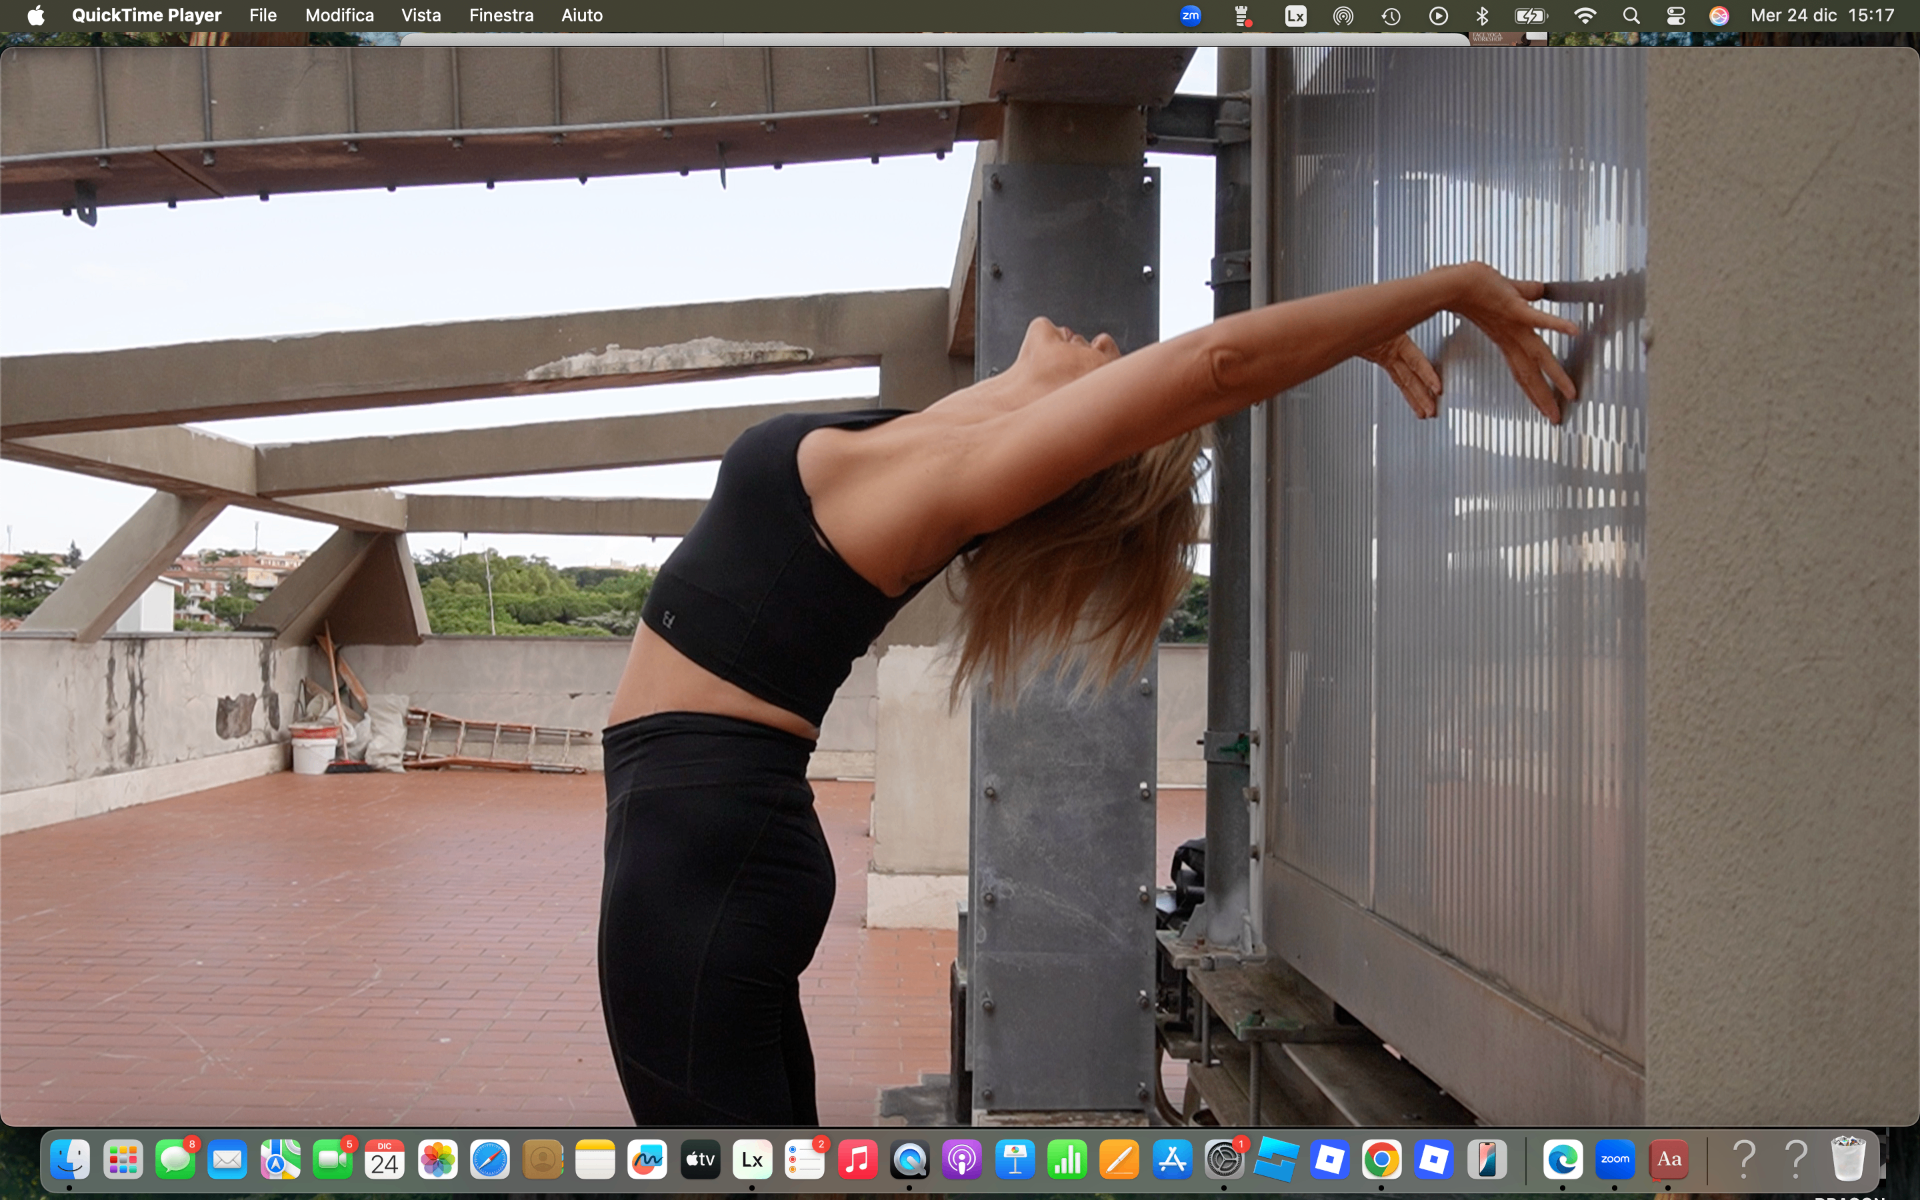The image size is (1920, 1200).
Task: Open the Trash in the Dock
Action: tap(1848, 1159)
